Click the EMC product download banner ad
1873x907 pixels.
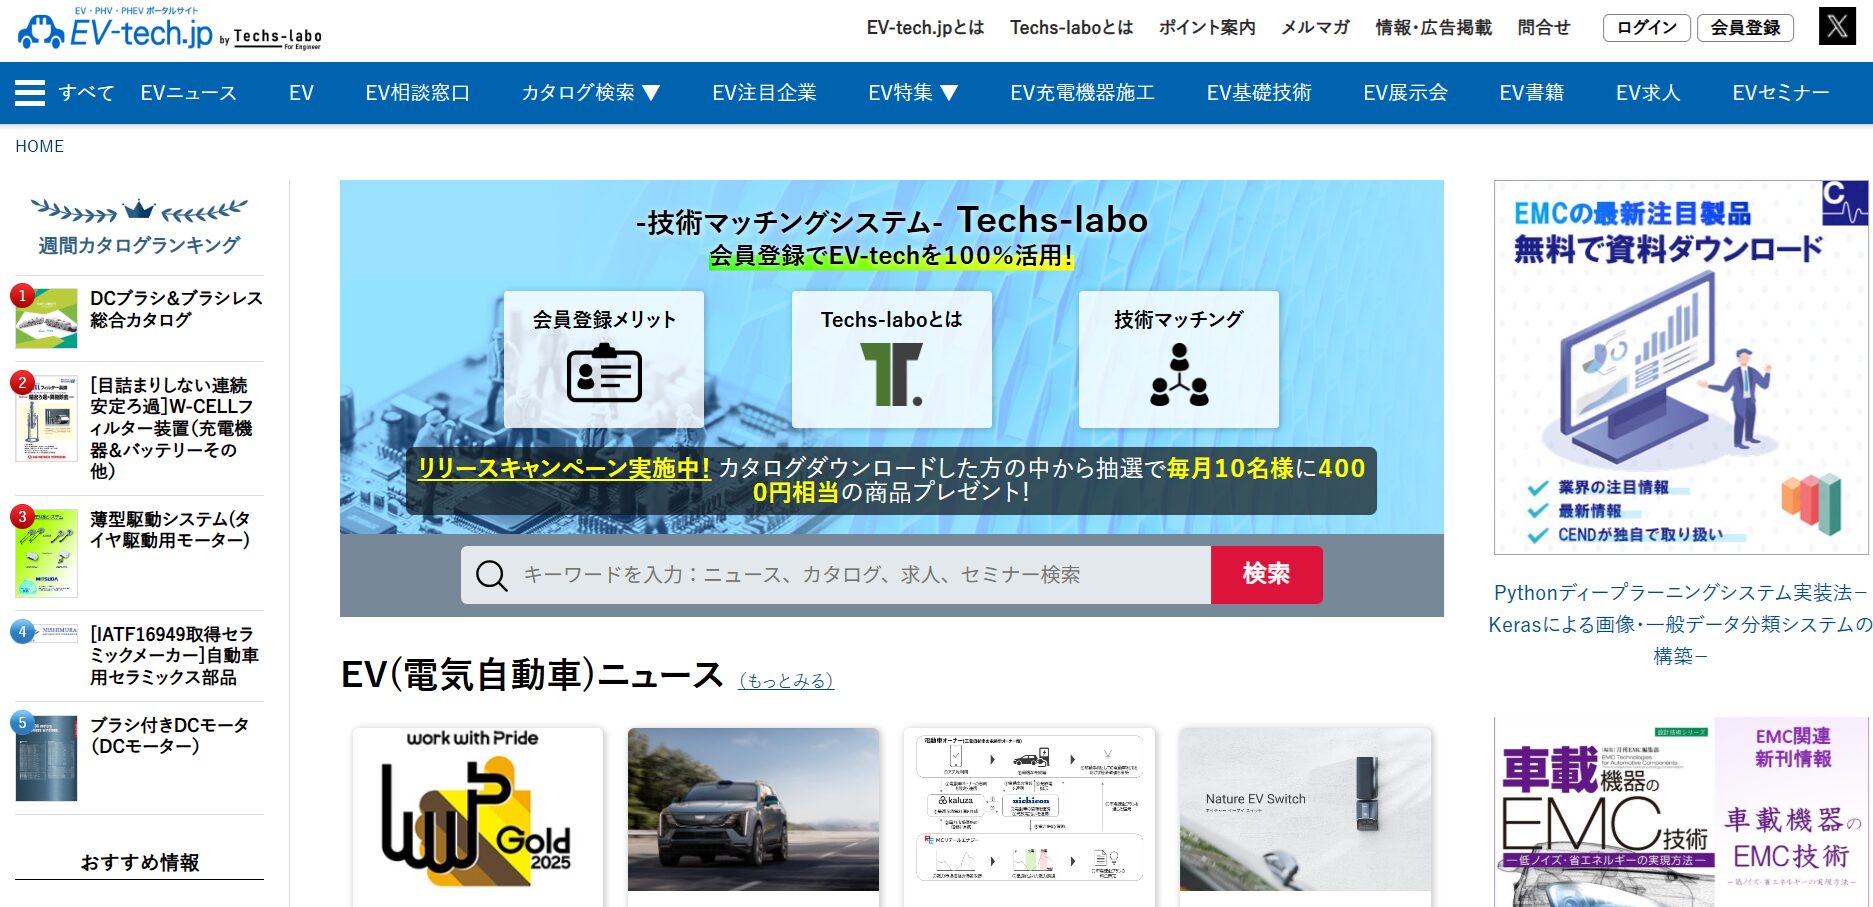[1680, 367]
